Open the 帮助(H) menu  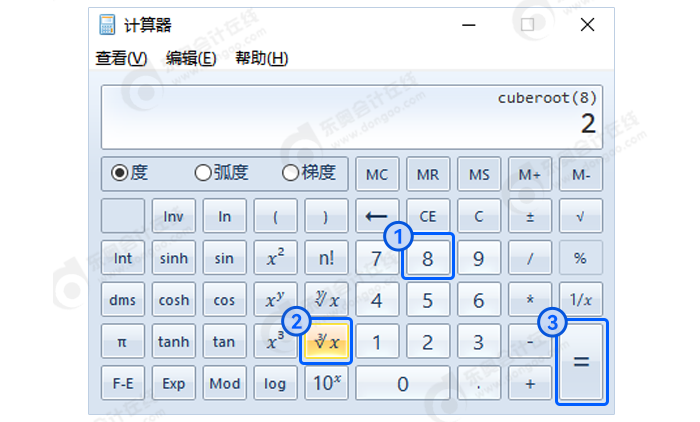pyautogui.click(x=261, y=59)
